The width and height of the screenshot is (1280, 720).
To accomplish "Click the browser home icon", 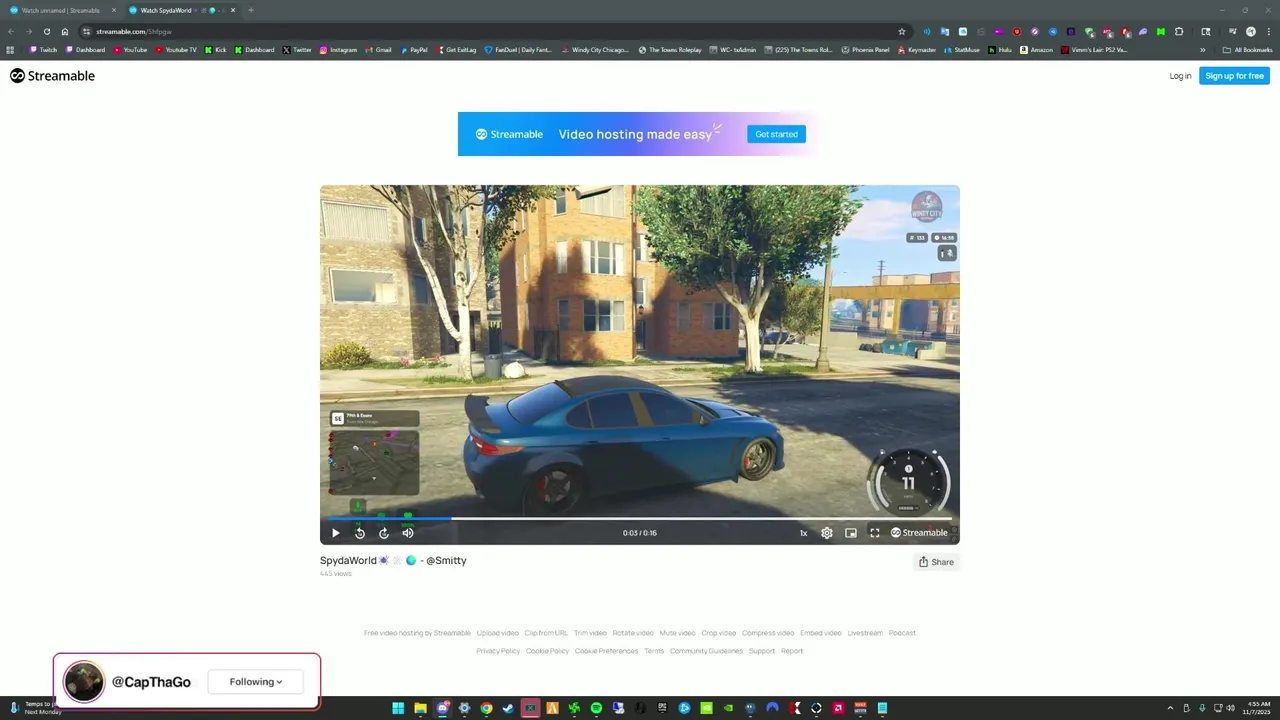I will pos(65,31).
